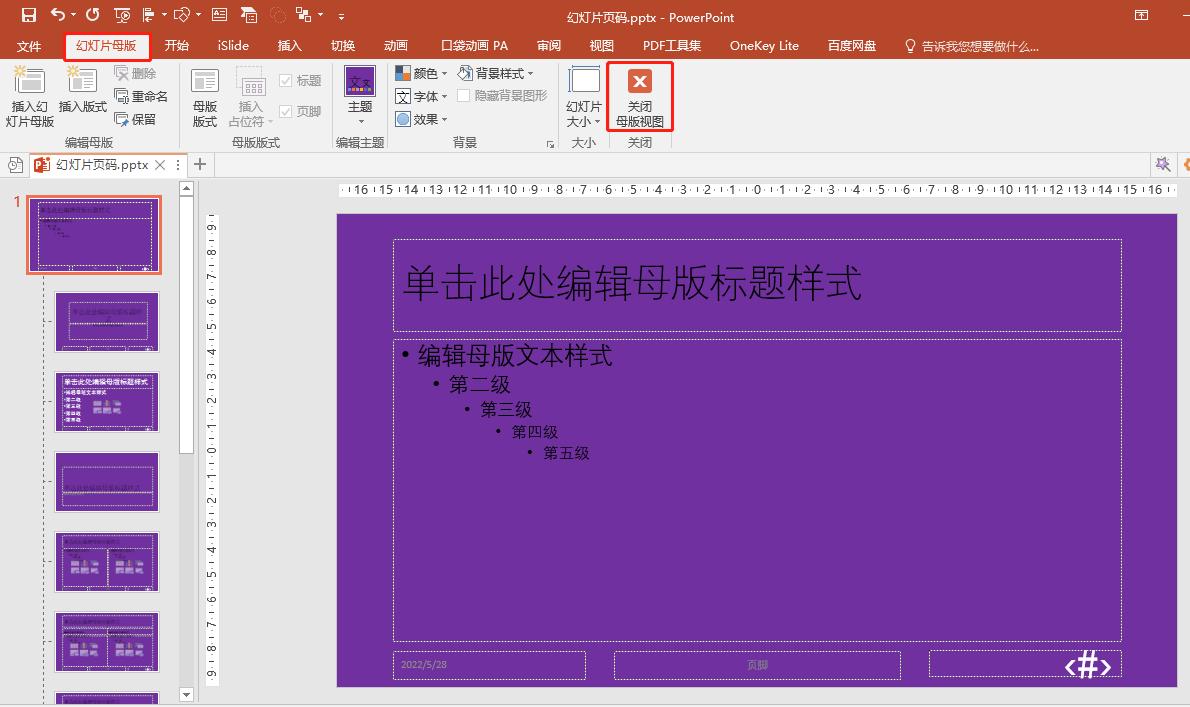Open the Tell Me (告诉我) search feature
Viewport: 1190px width, 707px height.
(970, 45)
